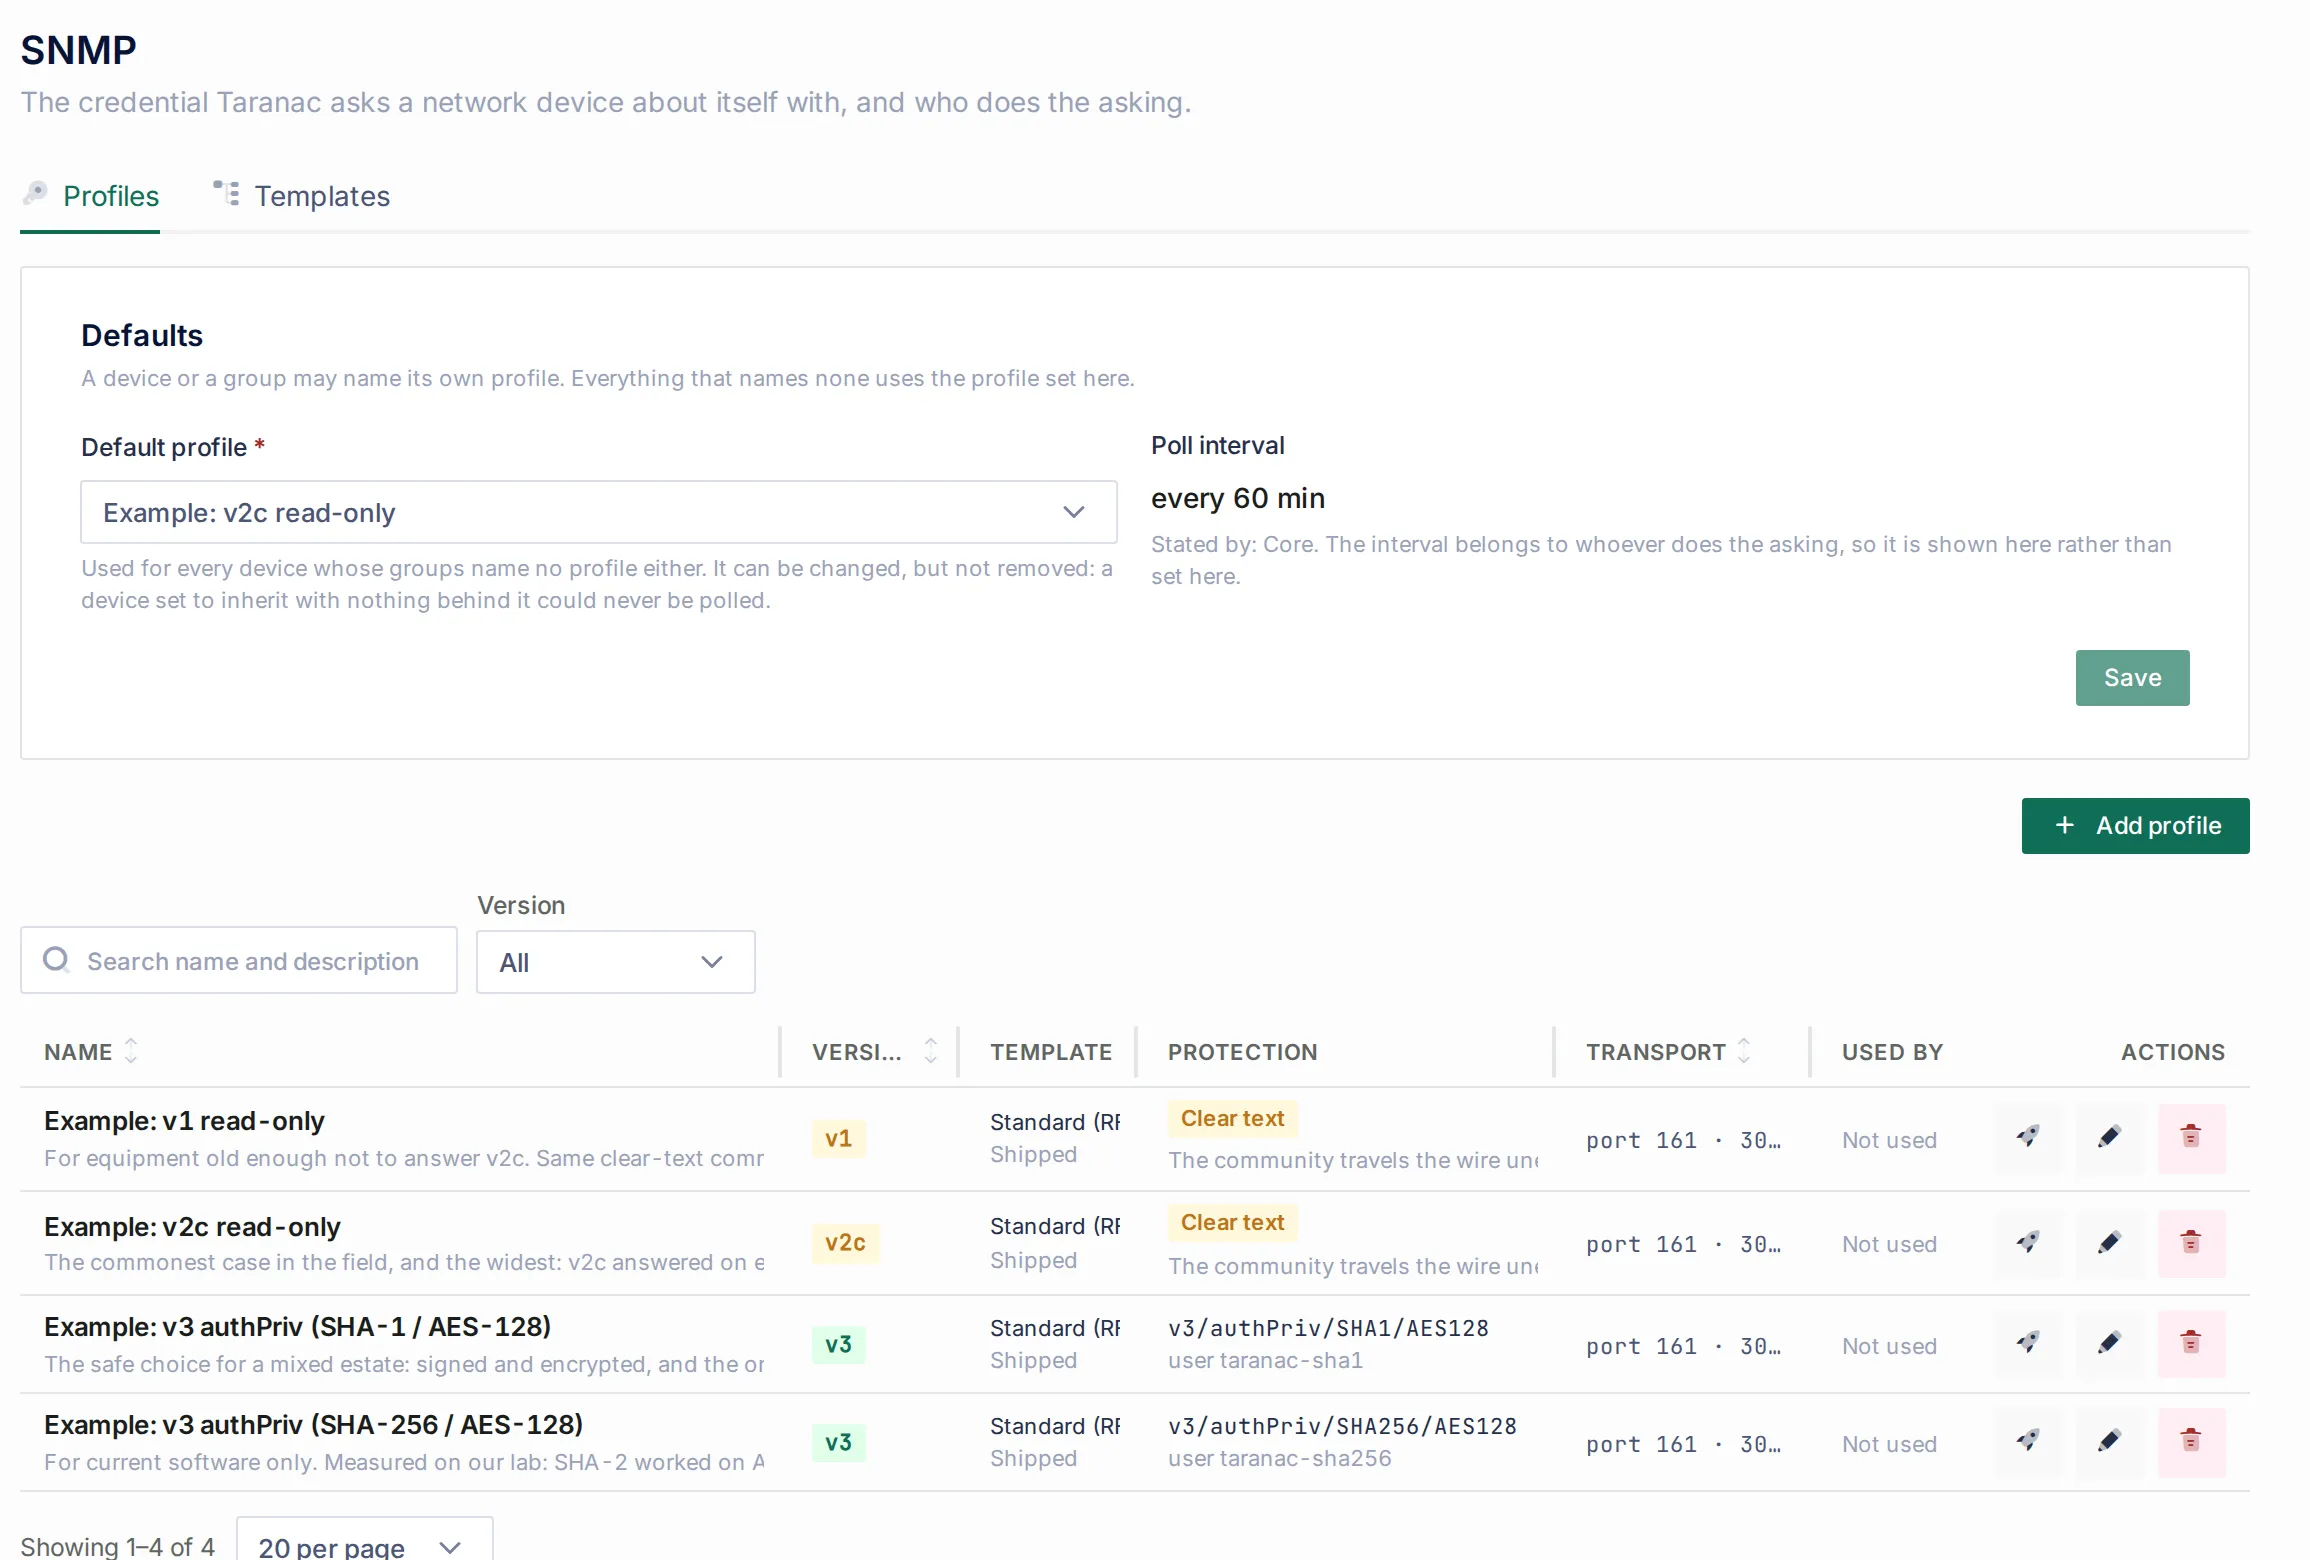Click the Add profile button
This screenshot has height=1560, width=2310.
[x=2135, y=826]
